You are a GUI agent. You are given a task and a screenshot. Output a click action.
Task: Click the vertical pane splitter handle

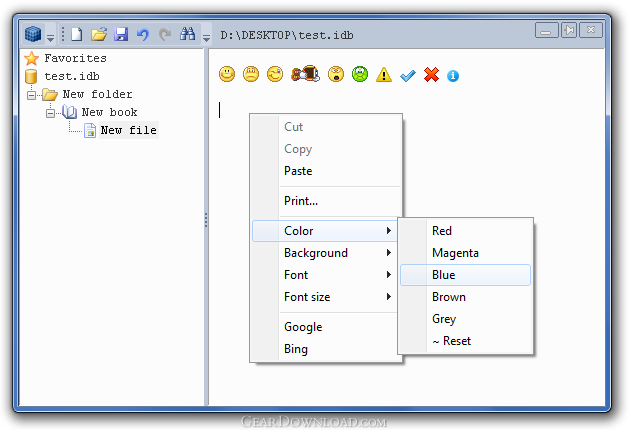206,220
